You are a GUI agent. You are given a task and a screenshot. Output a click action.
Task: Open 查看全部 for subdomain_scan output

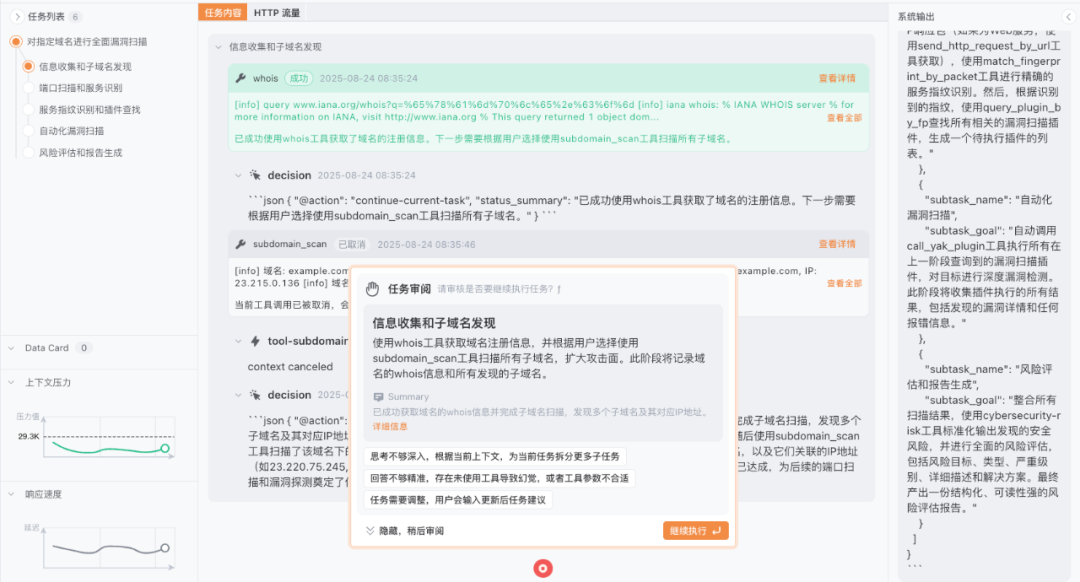point(844,283)
